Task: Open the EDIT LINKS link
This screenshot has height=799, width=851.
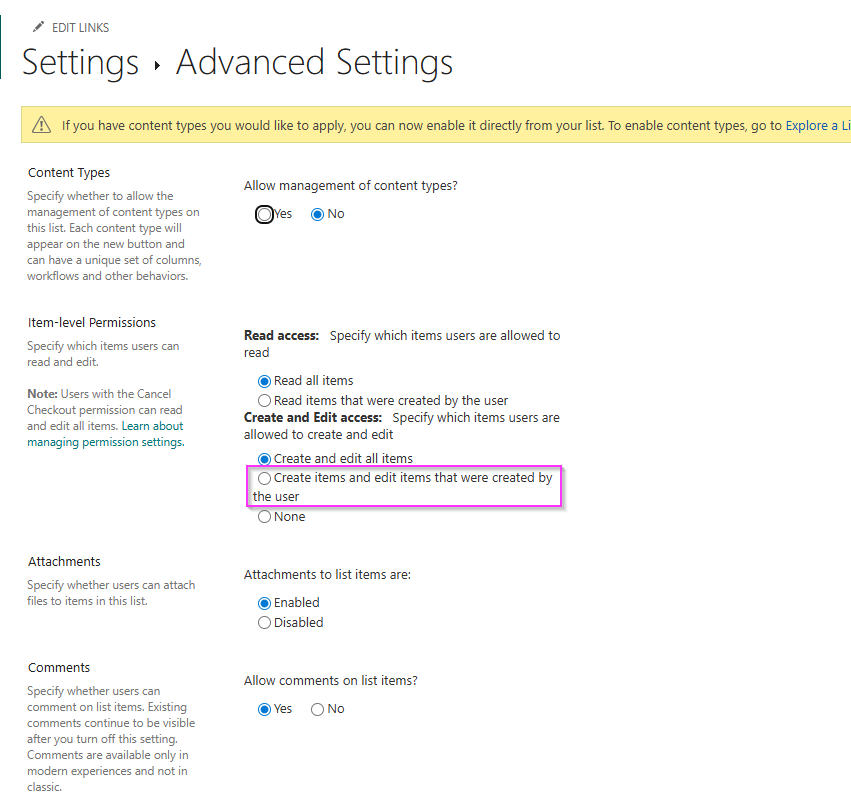Action: pyautogui.click(x=80, y=27)
